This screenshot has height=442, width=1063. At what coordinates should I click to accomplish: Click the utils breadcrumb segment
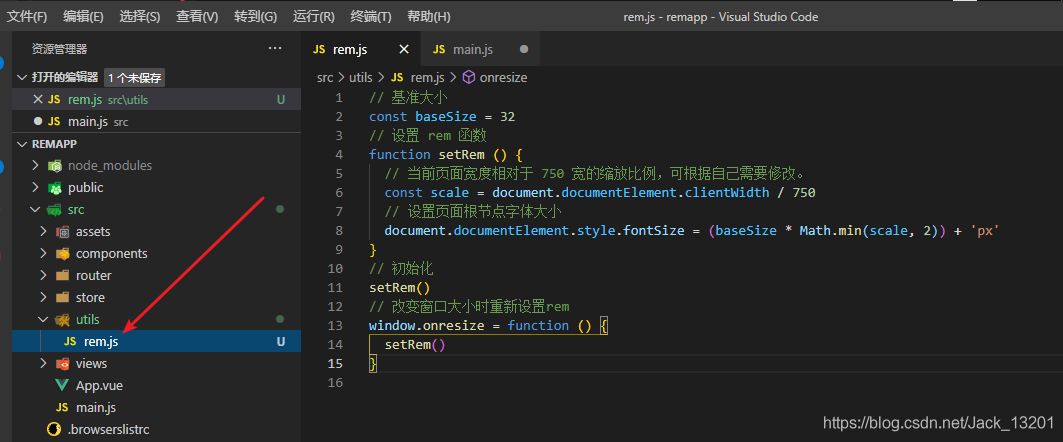click(360, 77)
